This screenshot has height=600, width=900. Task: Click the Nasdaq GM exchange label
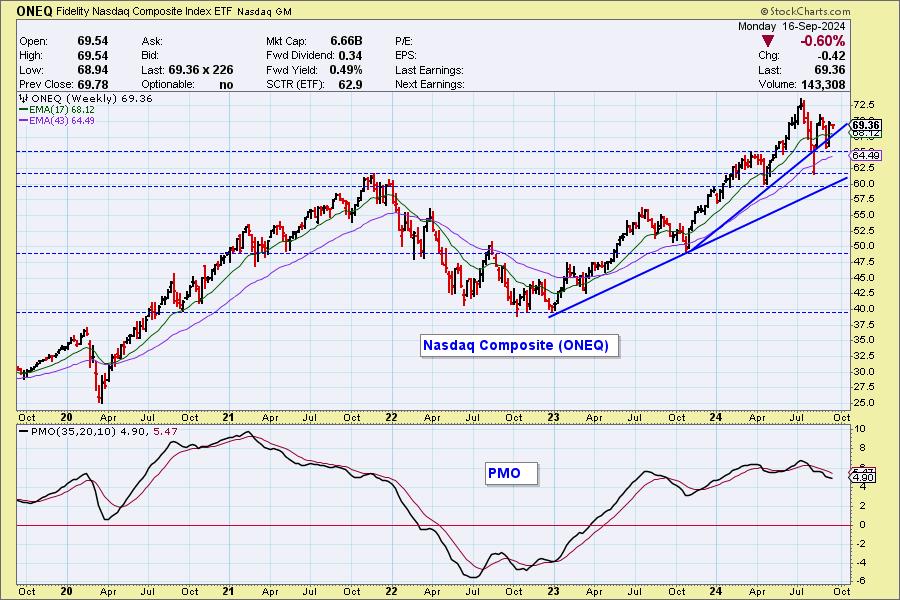click(264, 11)
